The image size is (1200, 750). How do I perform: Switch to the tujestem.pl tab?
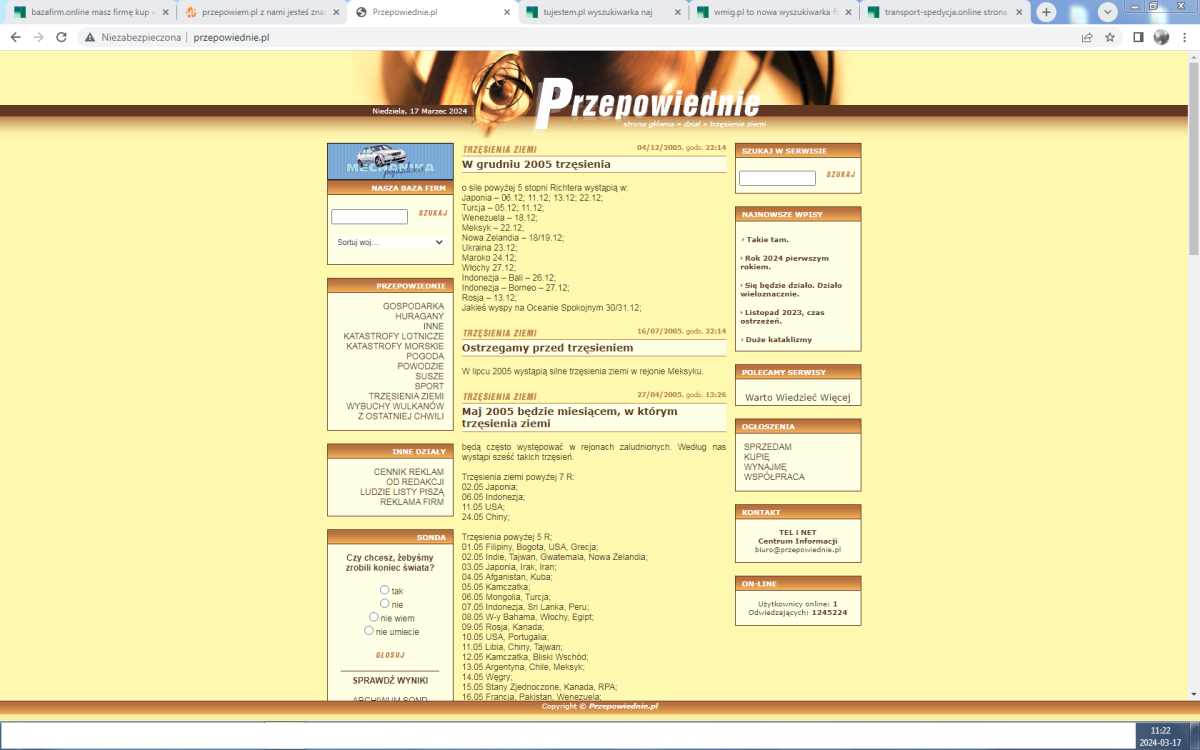600,12
